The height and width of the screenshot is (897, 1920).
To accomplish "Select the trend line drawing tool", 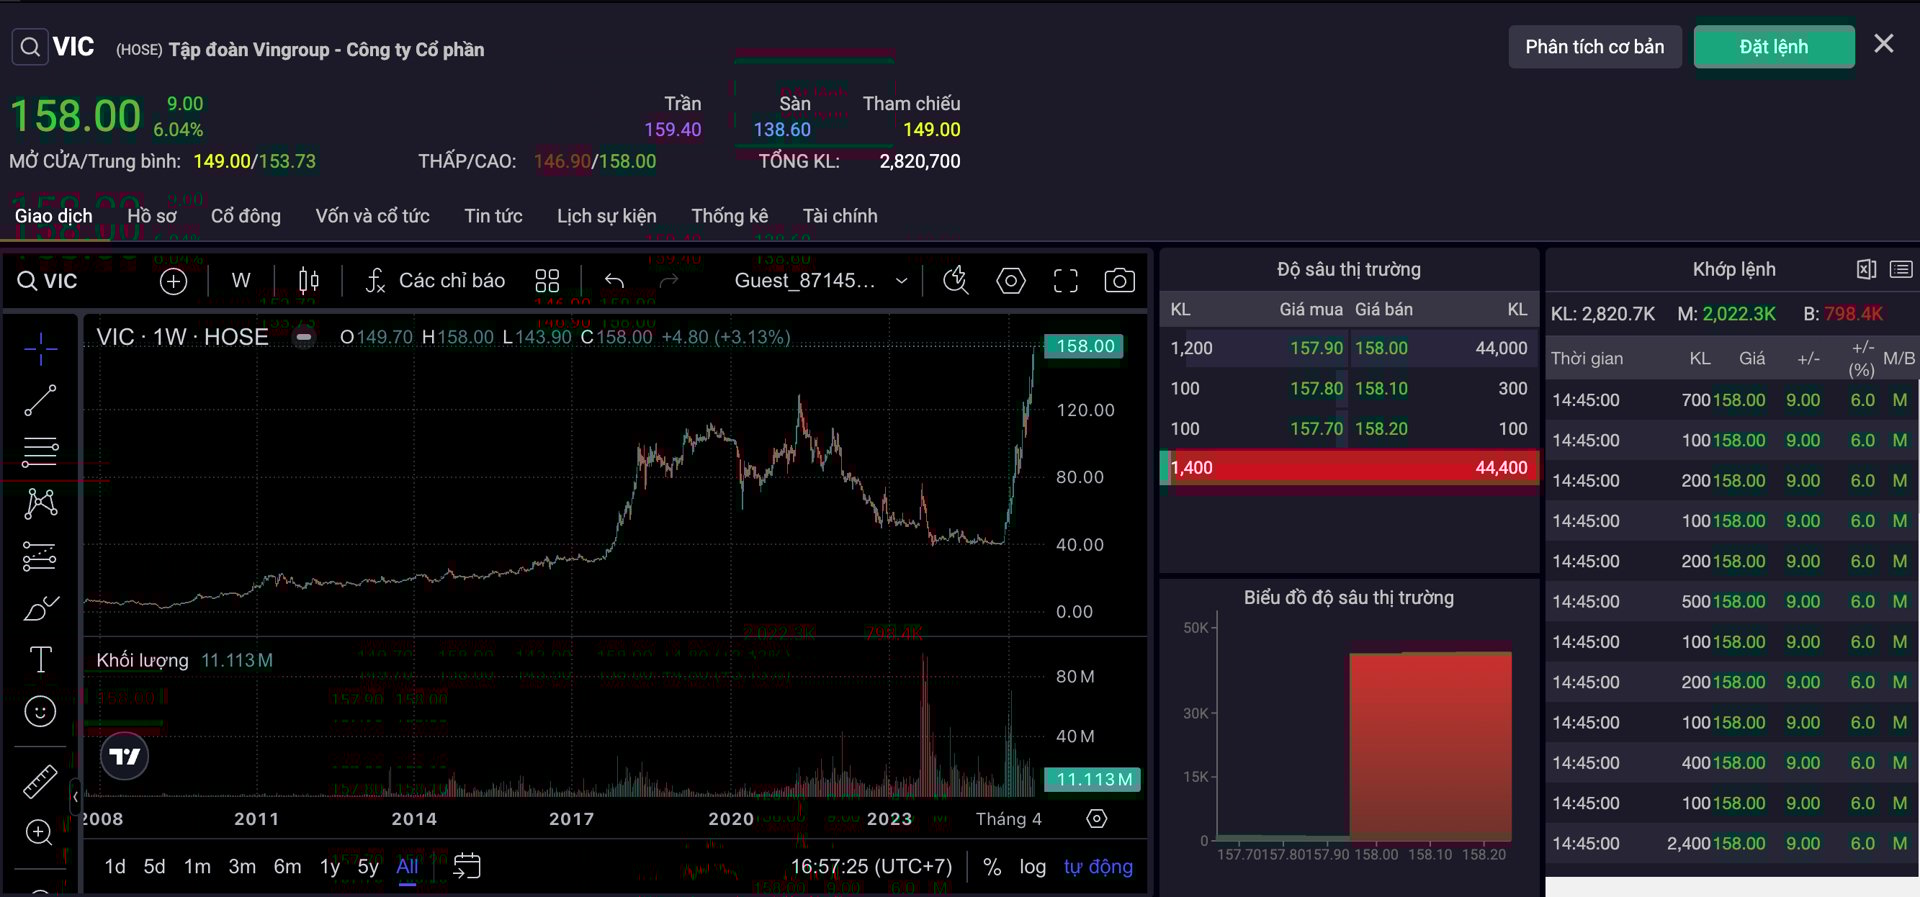I will [40, 400].
